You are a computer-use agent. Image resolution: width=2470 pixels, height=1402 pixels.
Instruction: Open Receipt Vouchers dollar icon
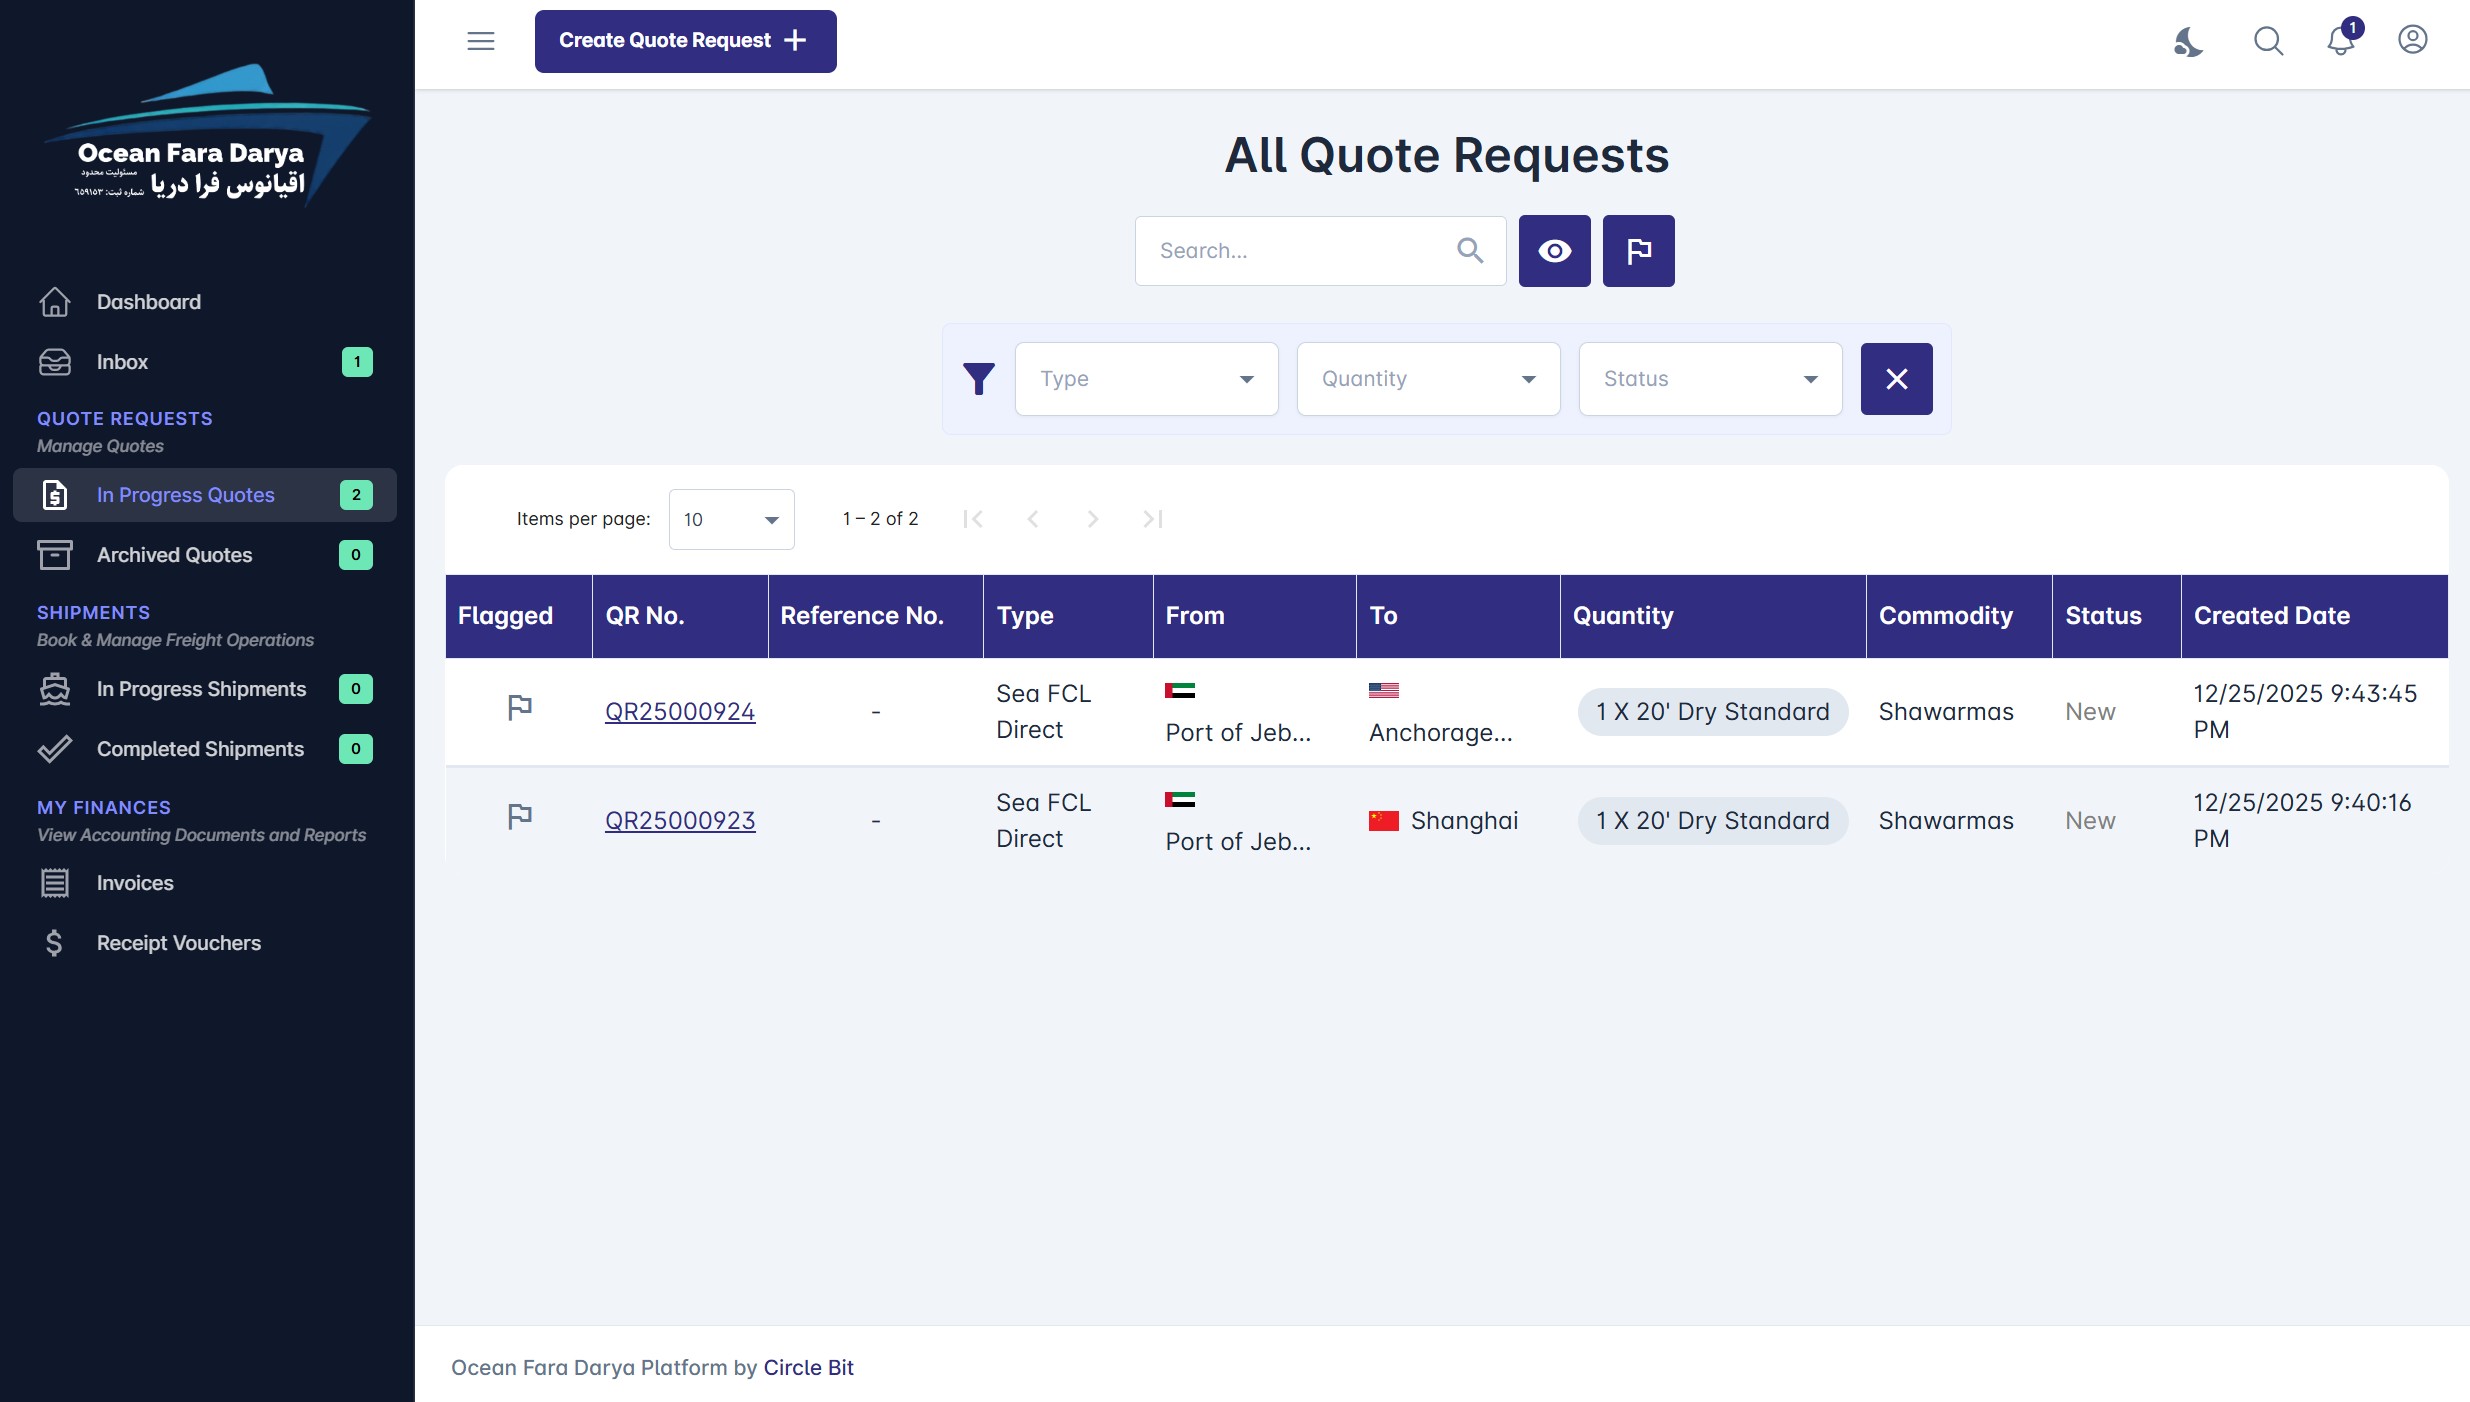point(54,943)
